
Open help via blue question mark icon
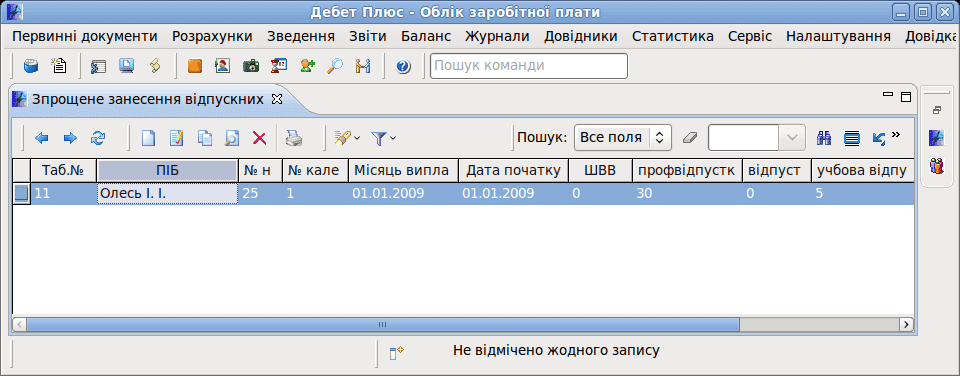[x=403, y=66]
